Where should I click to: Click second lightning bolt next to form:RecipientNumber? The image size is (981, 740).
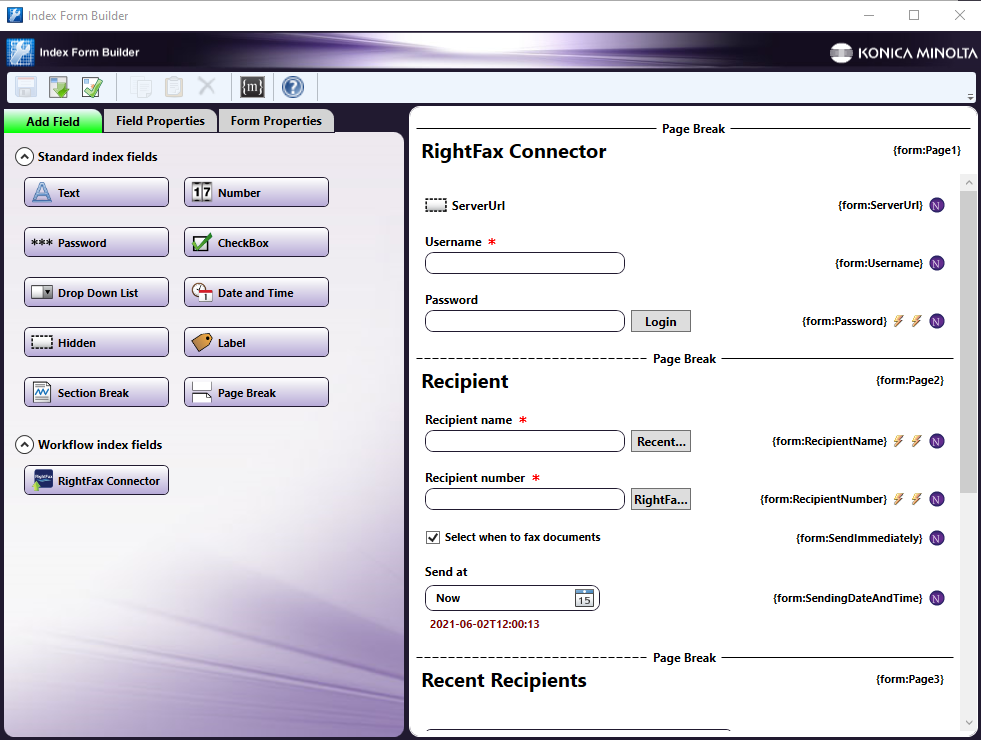917,499
